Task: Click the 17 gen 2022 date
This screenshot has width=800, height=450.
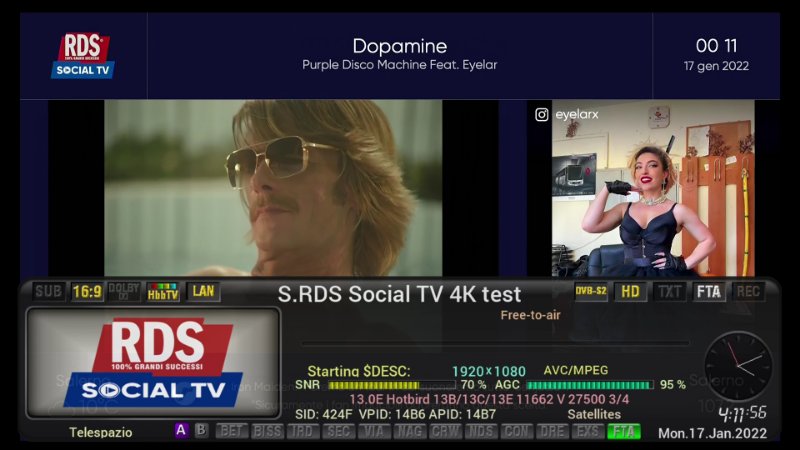Action: (716, 66)
